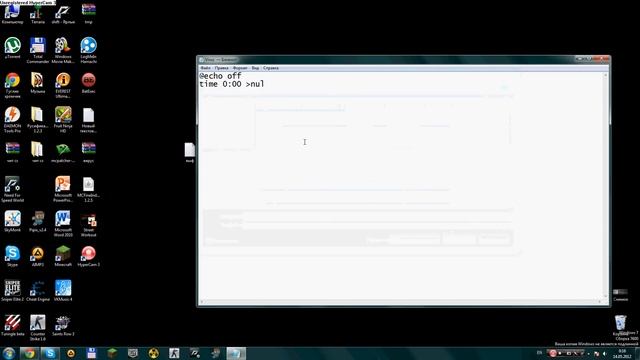Open the Terraria desktop shortcut
640x360 pixels.
[38, 14]
